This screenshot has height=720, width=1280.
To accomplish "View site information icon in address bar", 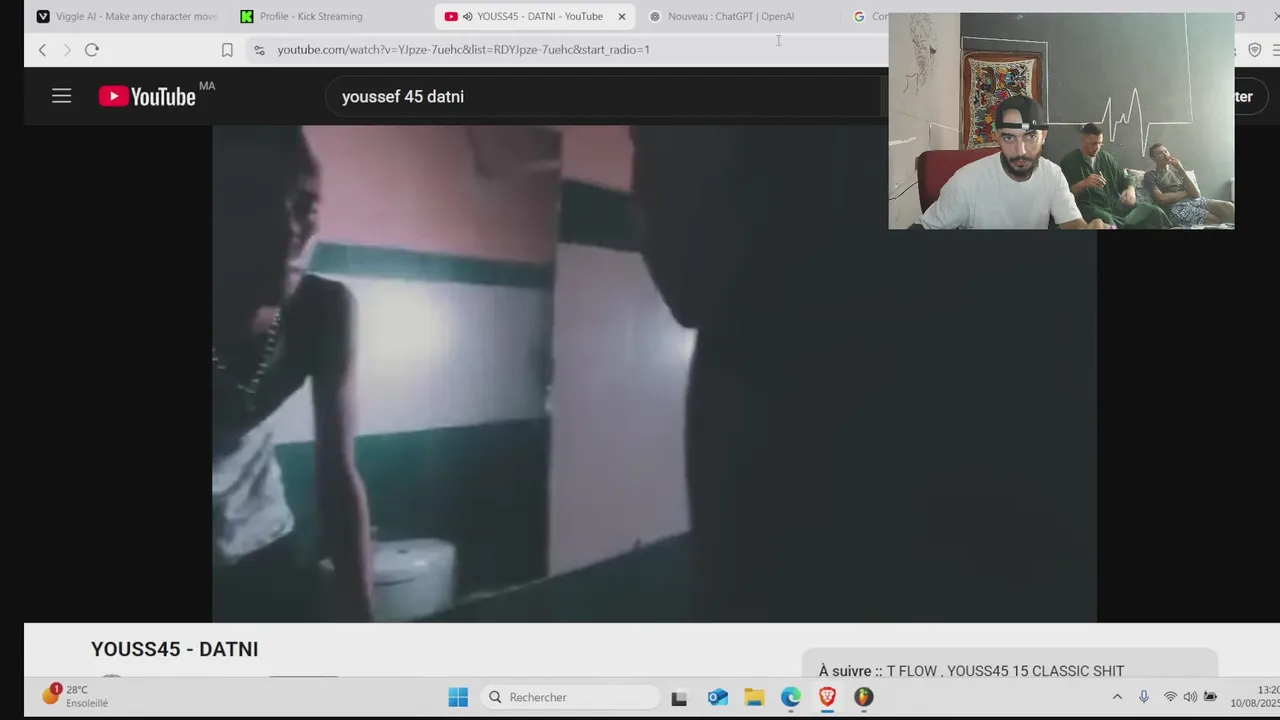I will click(259, 50).
